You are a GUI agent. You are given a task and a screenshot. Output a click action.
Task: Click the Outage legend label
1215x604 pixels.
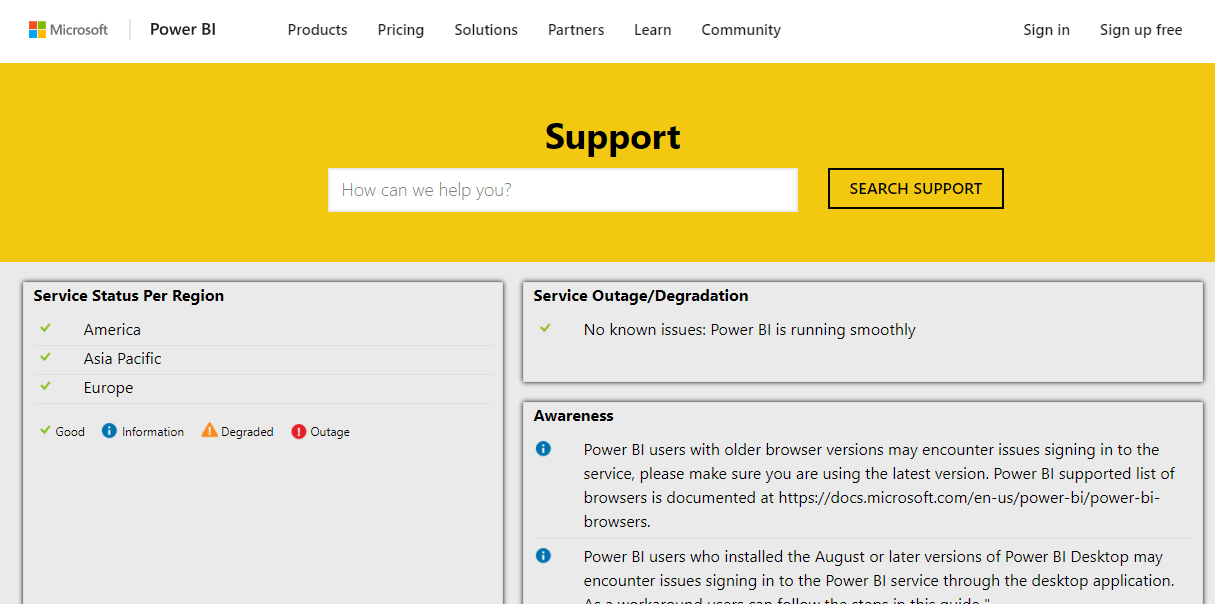pos(330,432)
